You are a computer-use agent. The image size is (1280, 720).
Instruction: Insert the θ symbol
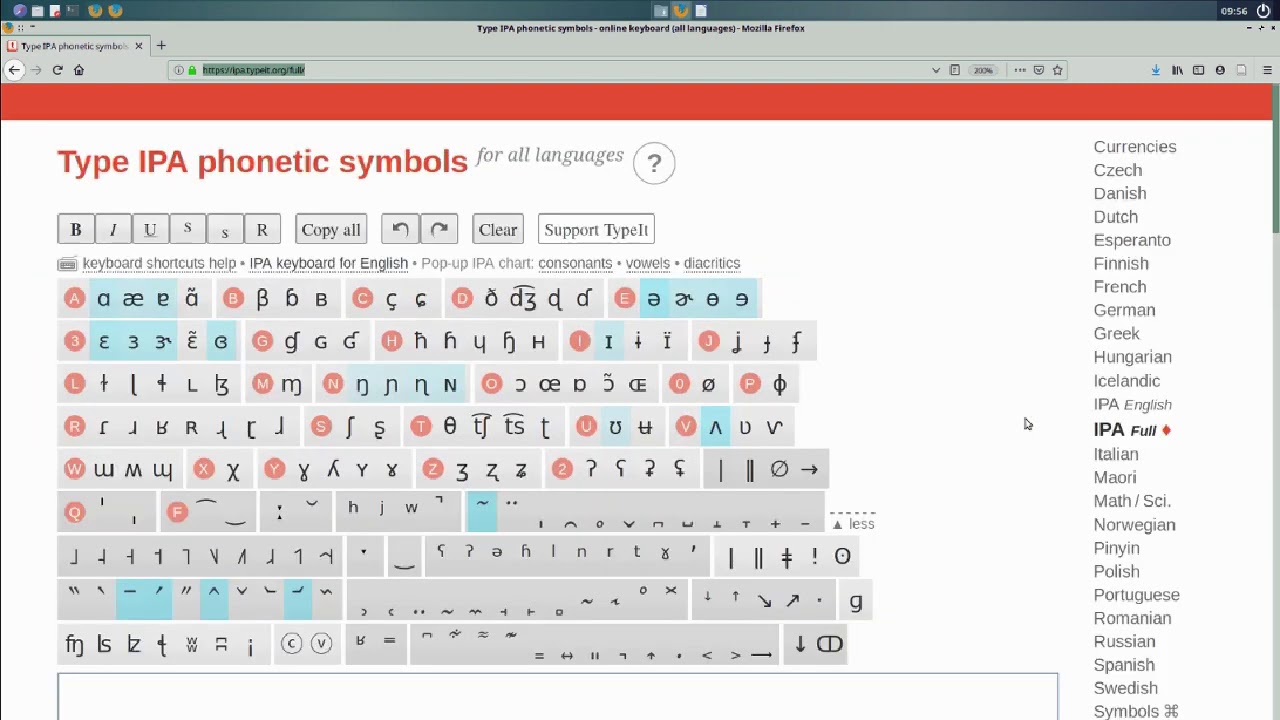coord(449,427)
